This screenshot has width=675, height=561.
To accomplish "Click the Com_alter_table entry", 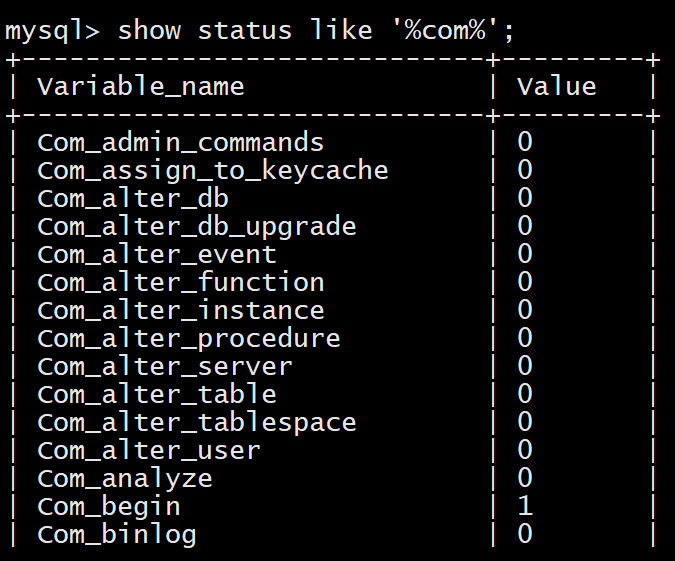I will click(x=156, y=394).
